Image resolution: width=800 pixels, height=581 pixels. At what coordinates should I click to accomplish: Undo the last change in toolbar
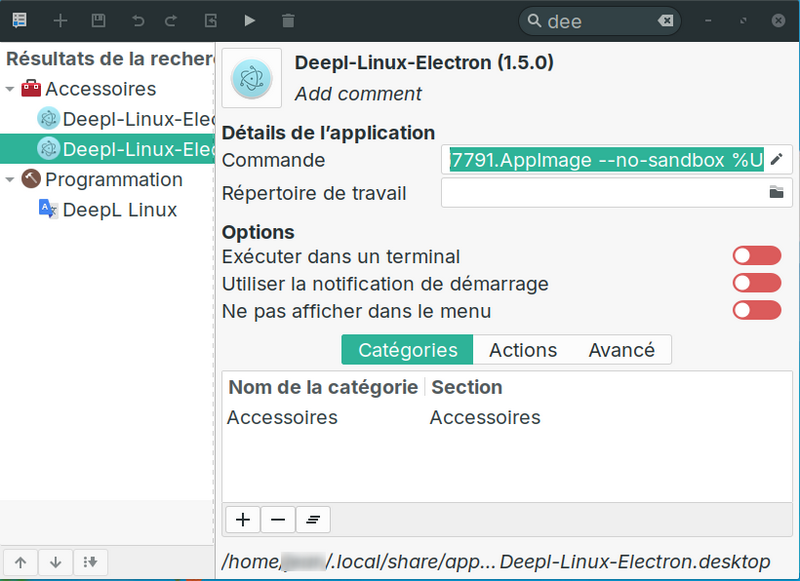click(137, 20)
